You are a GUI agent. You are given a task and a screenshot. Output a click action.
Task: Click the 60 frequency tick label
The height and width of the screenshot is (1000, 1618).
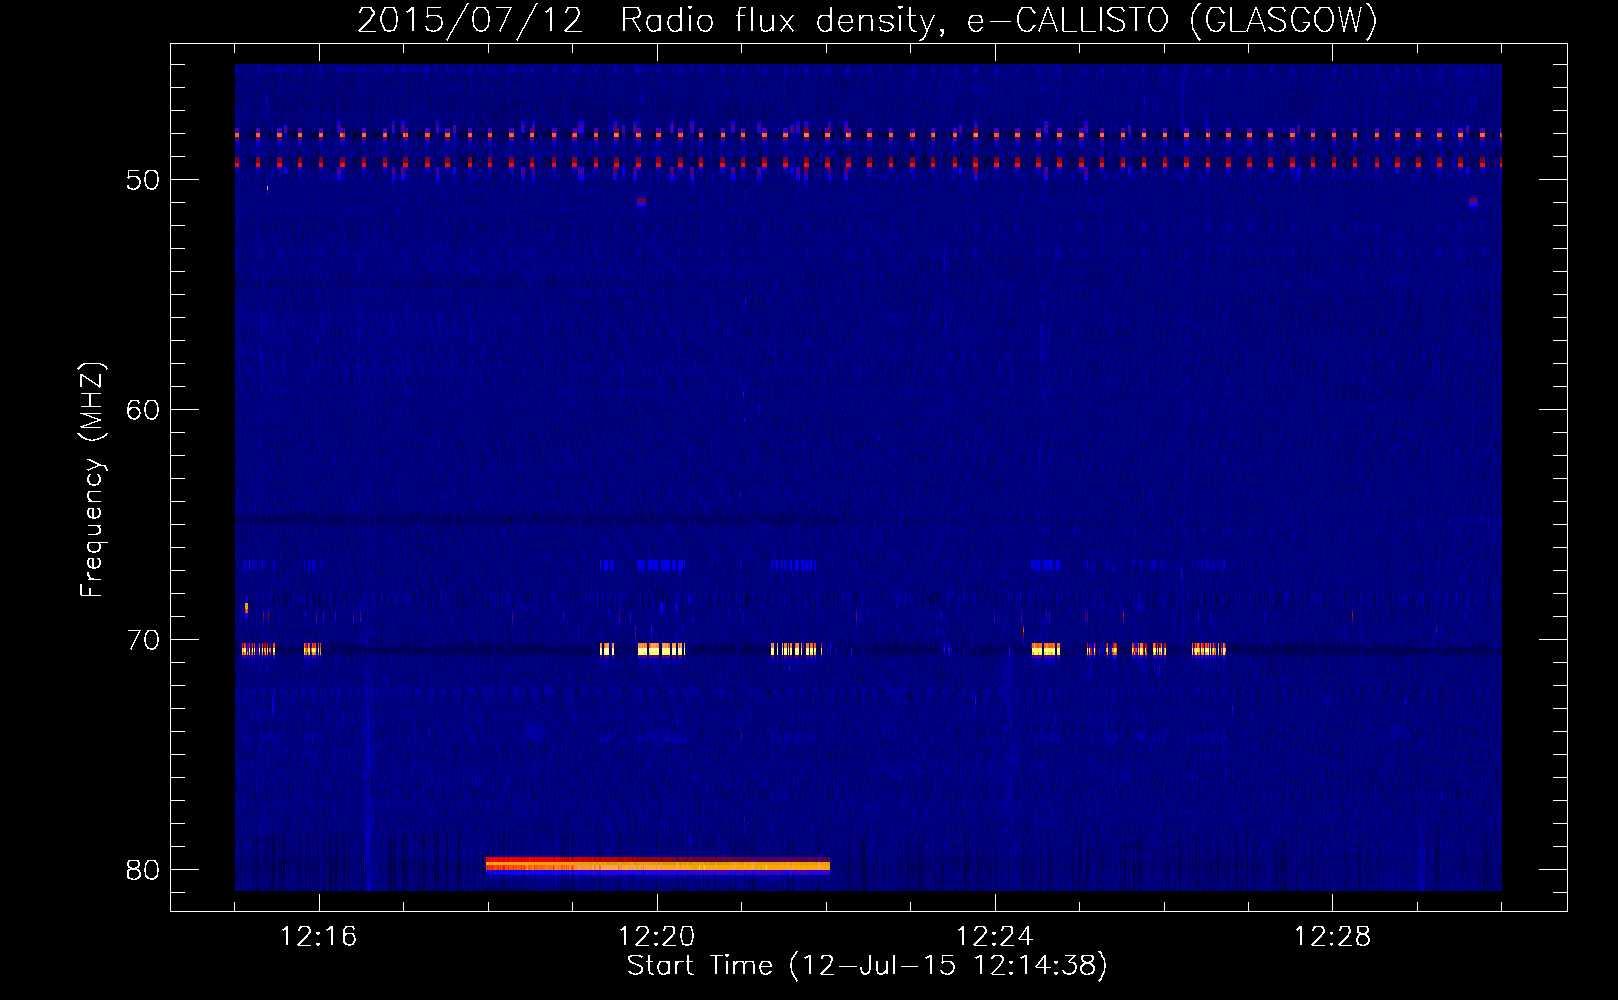coord(143,410)
